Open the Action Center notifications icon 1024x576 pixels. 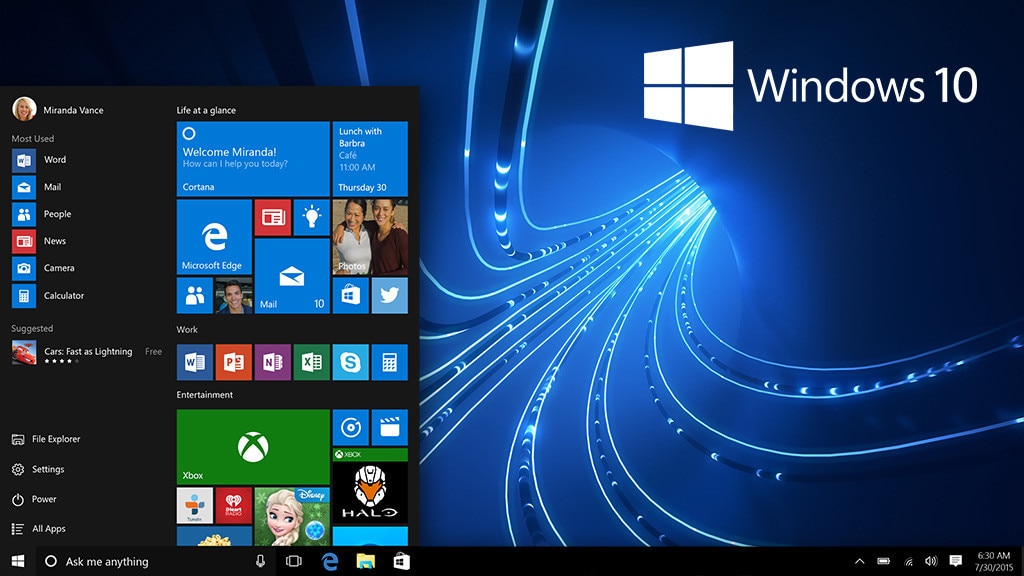click(x=955, y=562)
